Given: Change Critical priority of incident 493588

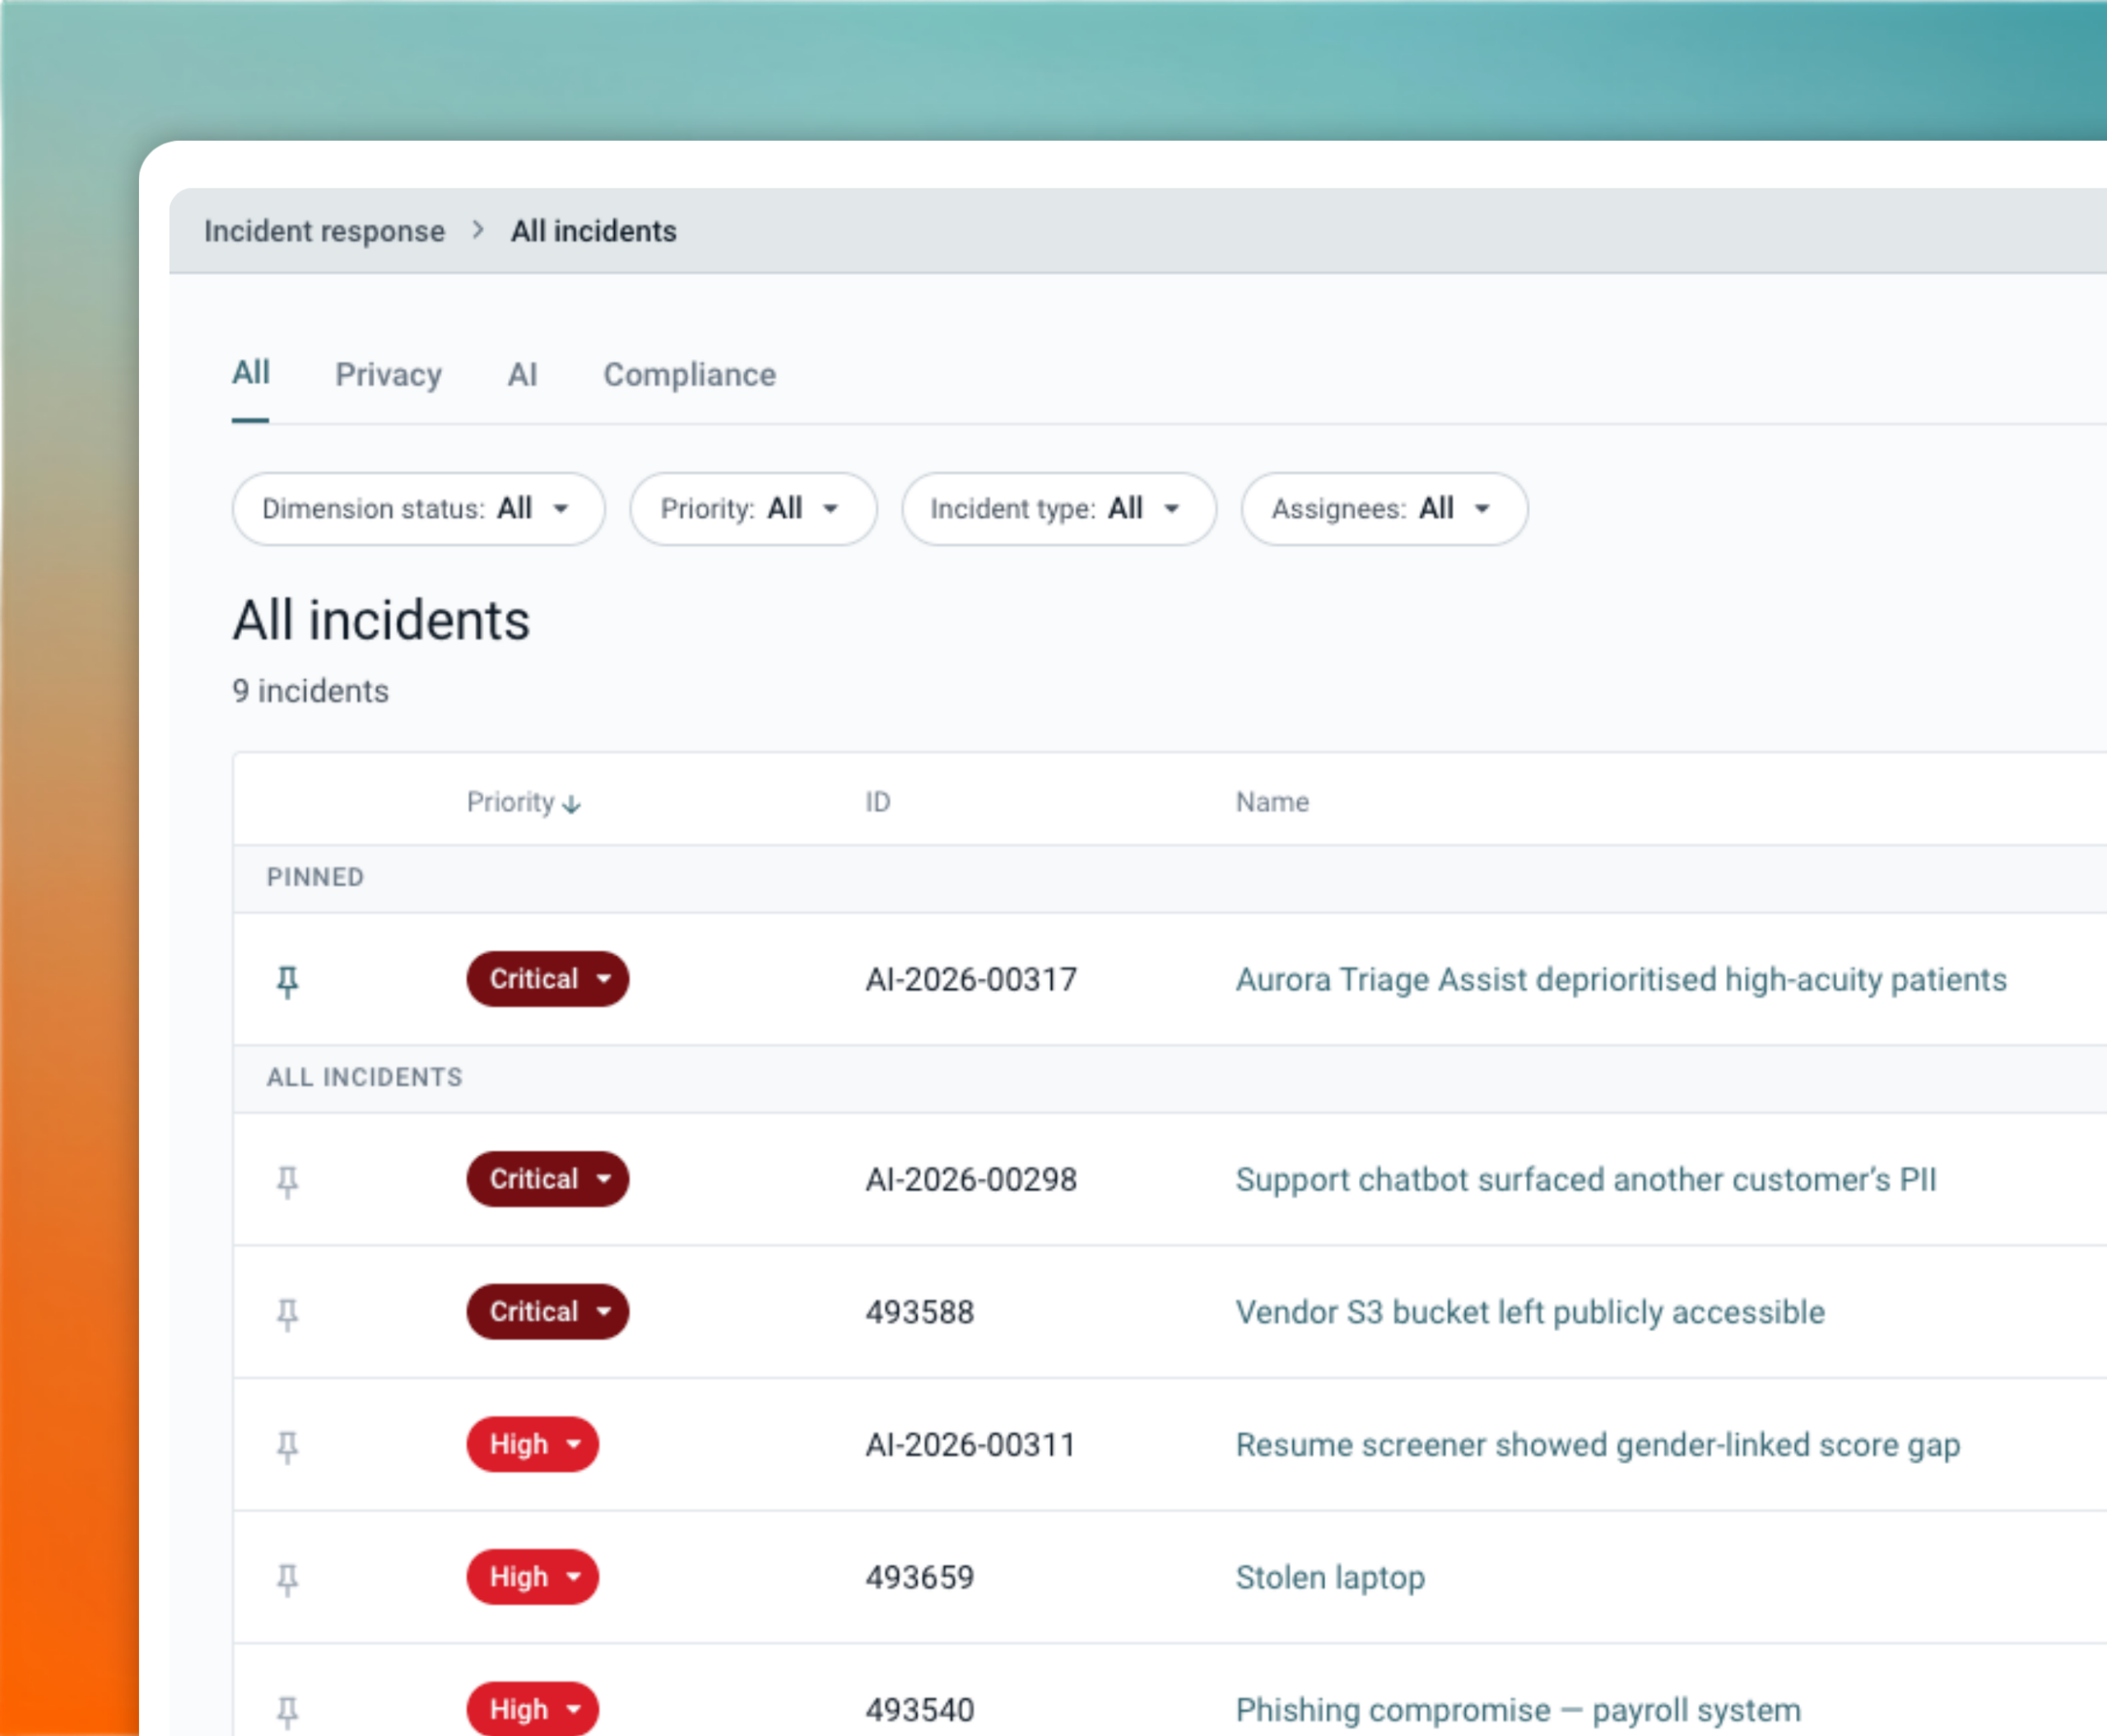Looking at the screenshot, I should (547, 1312).
